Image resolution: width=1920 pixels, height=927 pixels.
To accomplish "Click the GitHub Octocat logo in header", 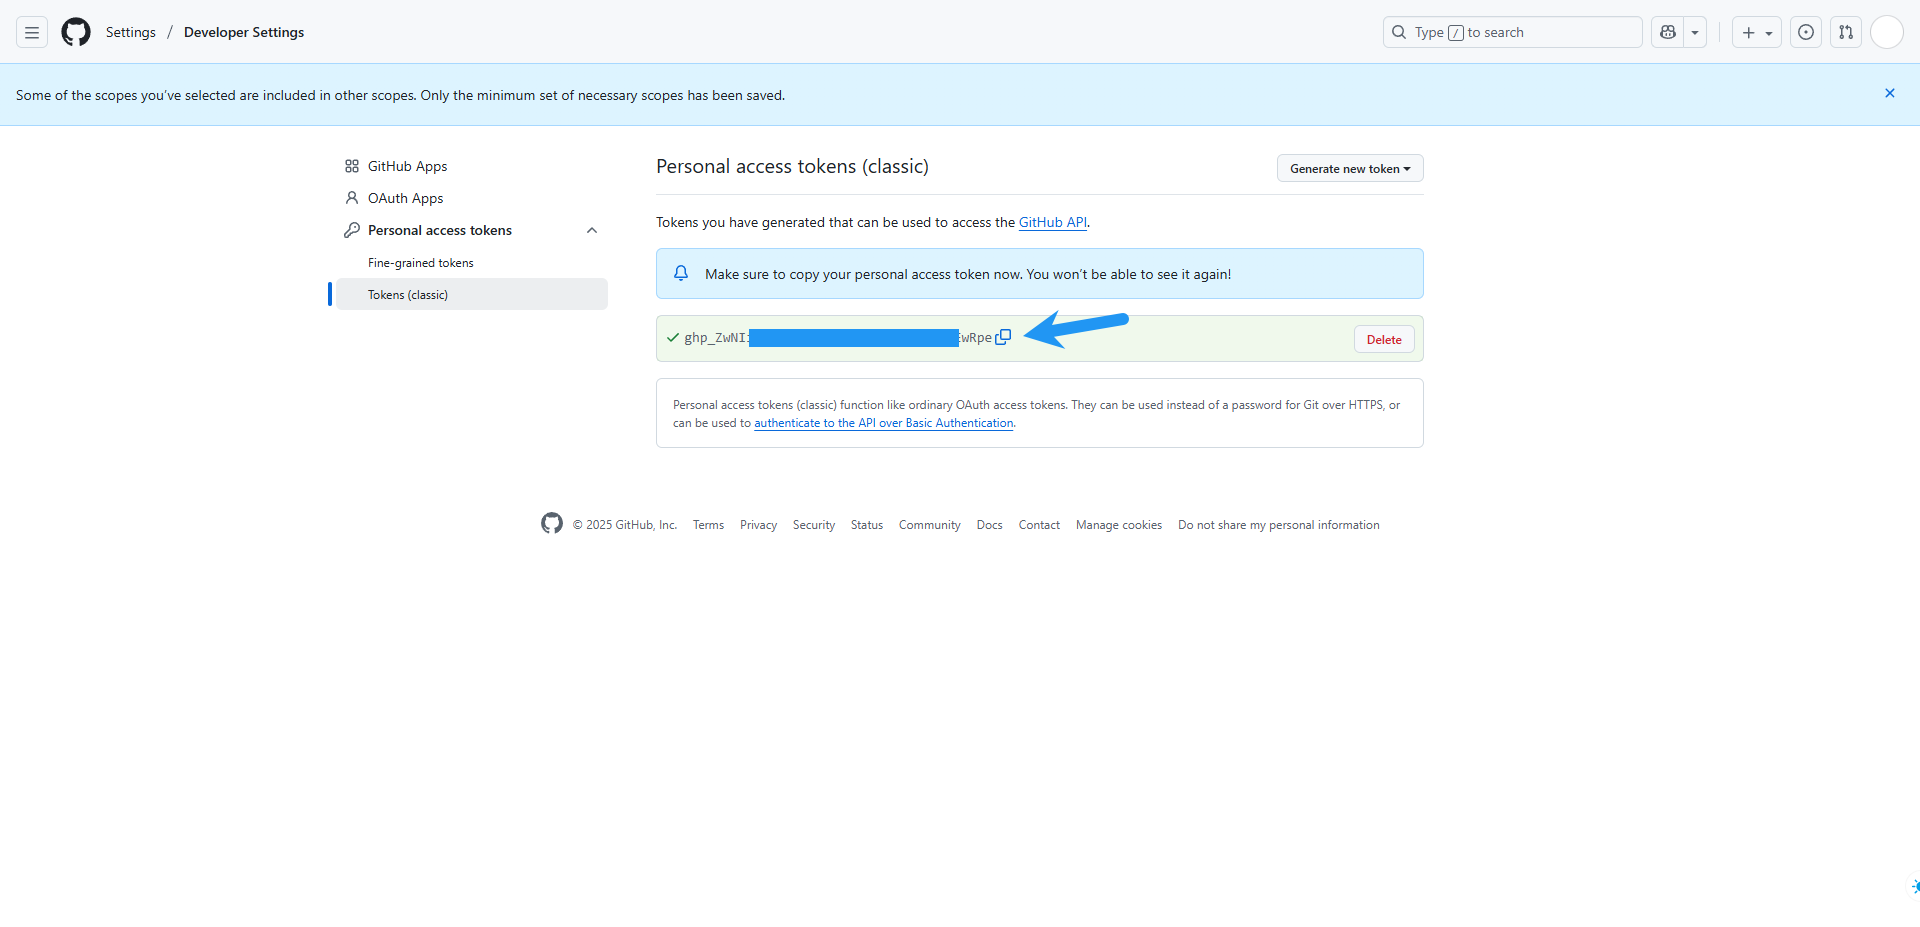I will coord(76,32).
